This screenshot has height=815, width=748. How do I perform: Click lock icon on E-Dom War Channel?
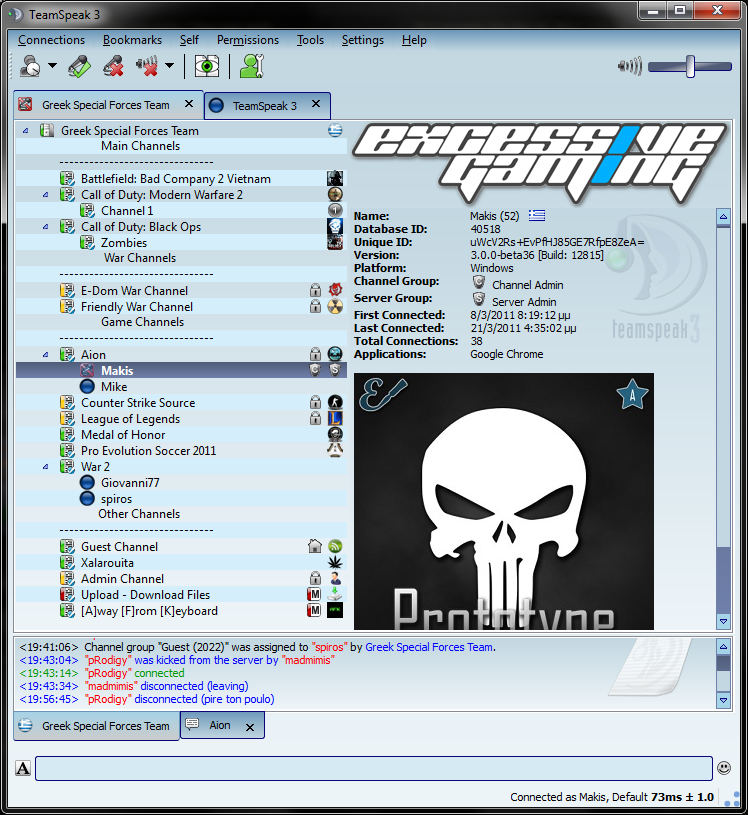click(315, 290)
